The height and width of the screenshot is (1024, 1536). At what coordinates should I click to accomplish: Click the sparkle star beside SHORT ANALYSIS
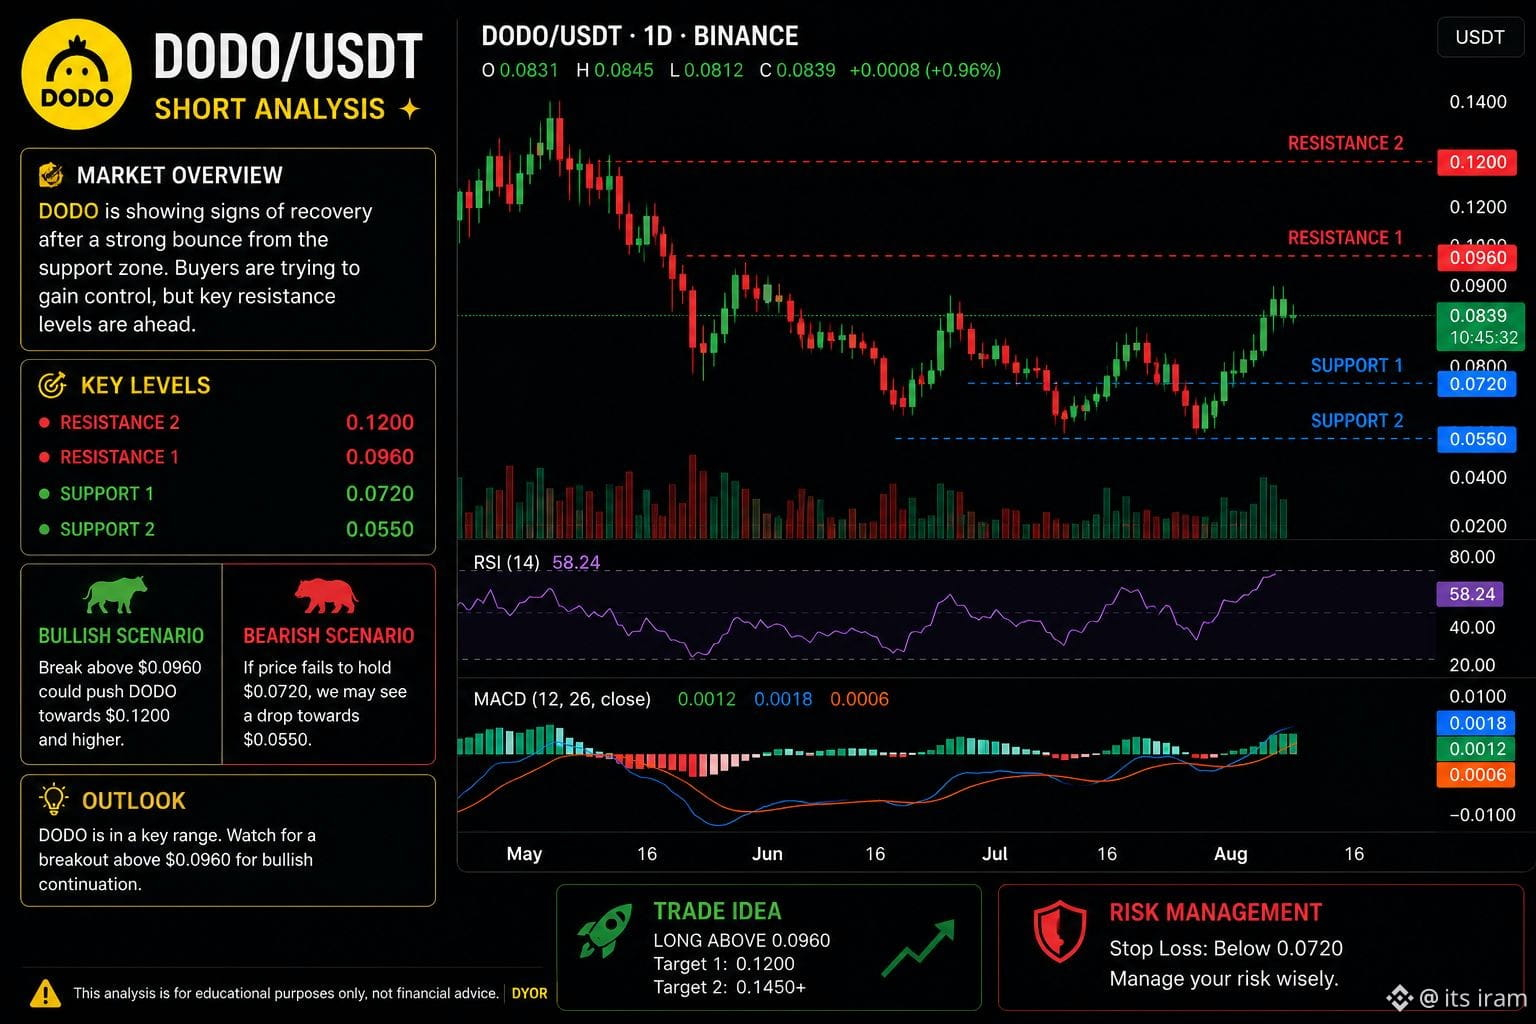(x=409, y=109)
